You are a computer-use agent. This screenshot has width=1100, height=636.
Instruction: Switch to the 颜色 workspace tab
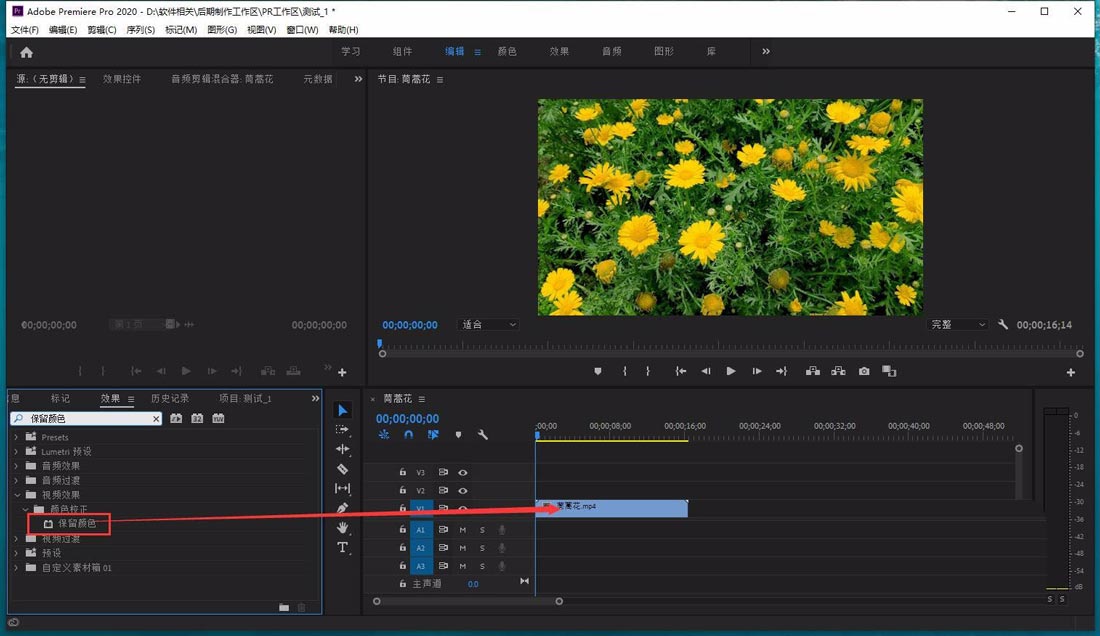[507, 52]
